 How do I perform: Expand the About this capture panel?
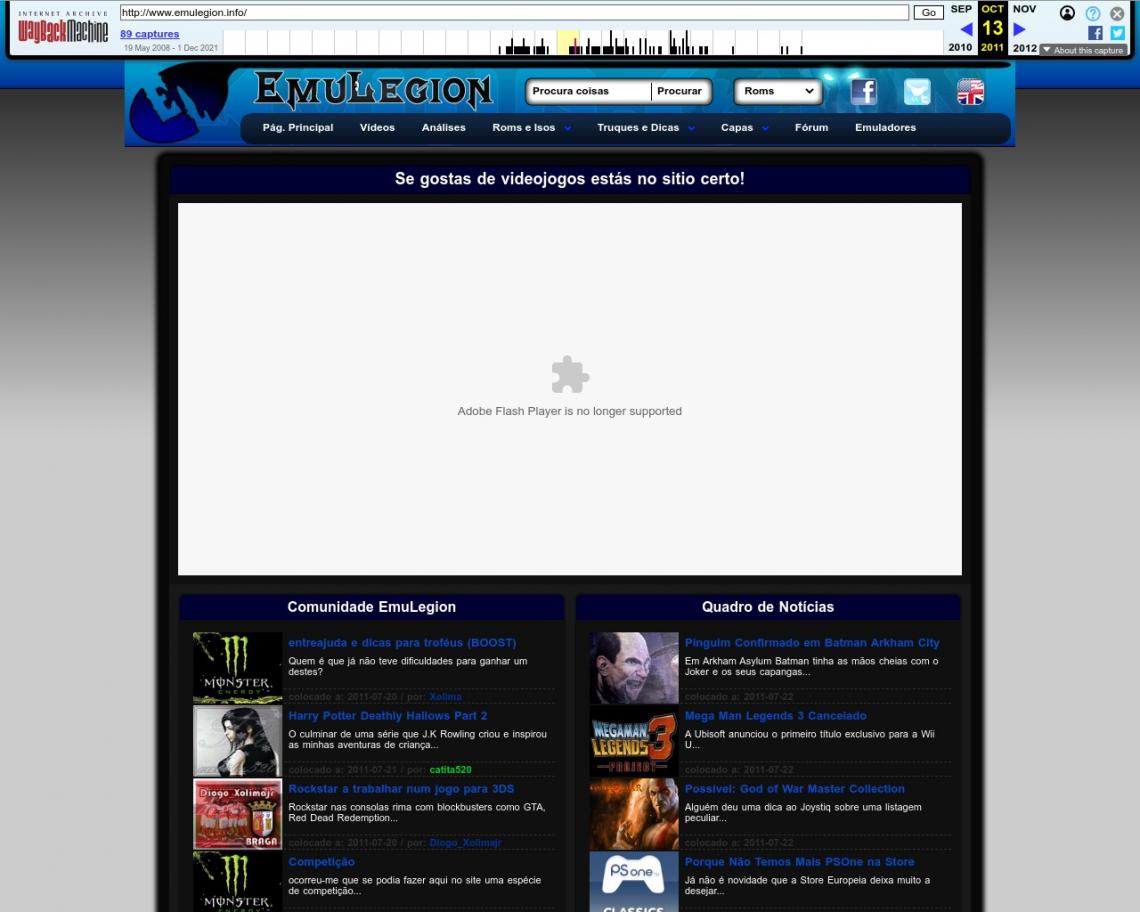pos(1083,50)
